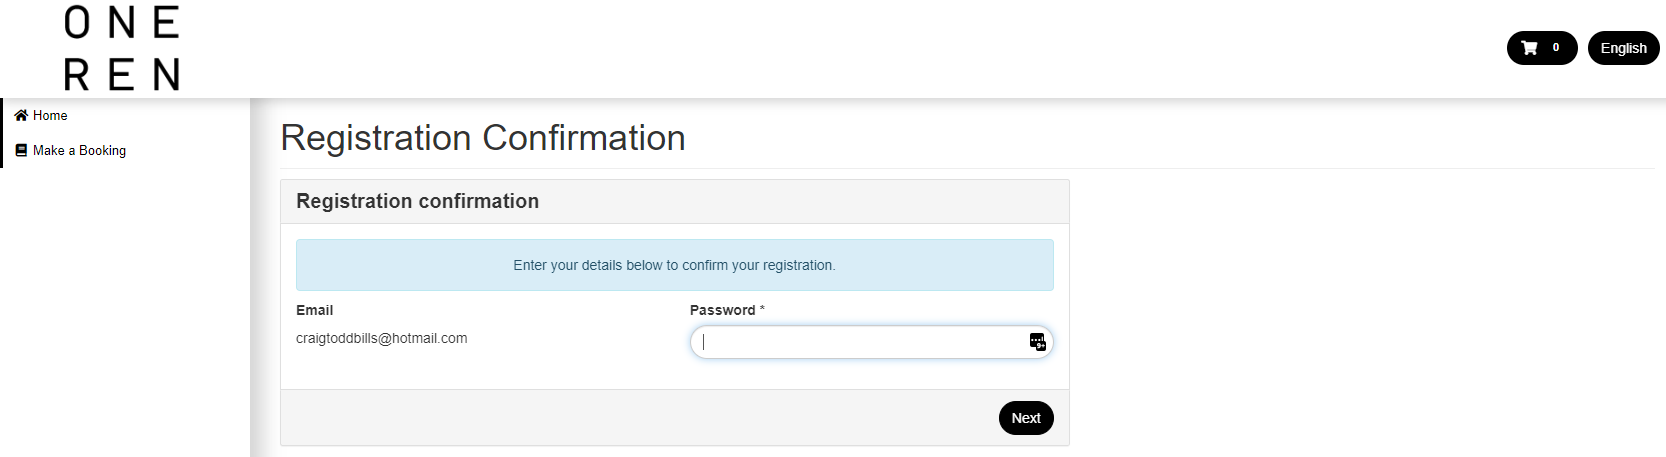
Task: Open the shopping cart icon
Action: coord(1529,48)
